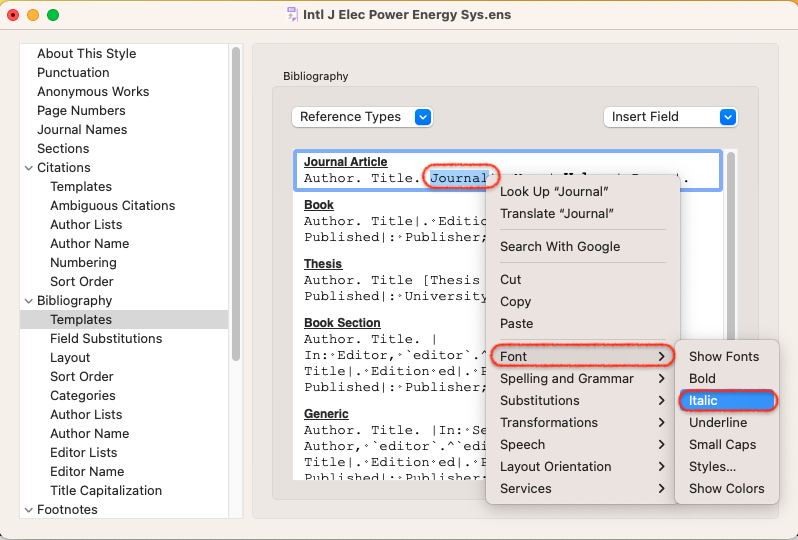Screen dimensions: 798x540
Task: Open the Services submenu
Action: tap(583, 489)
